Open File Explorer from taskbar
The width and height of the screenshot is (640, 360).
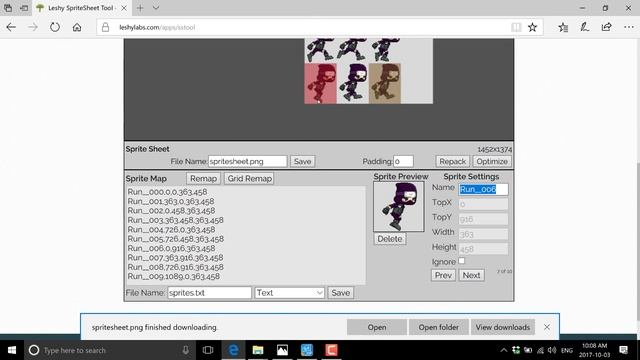pos(258,350)
